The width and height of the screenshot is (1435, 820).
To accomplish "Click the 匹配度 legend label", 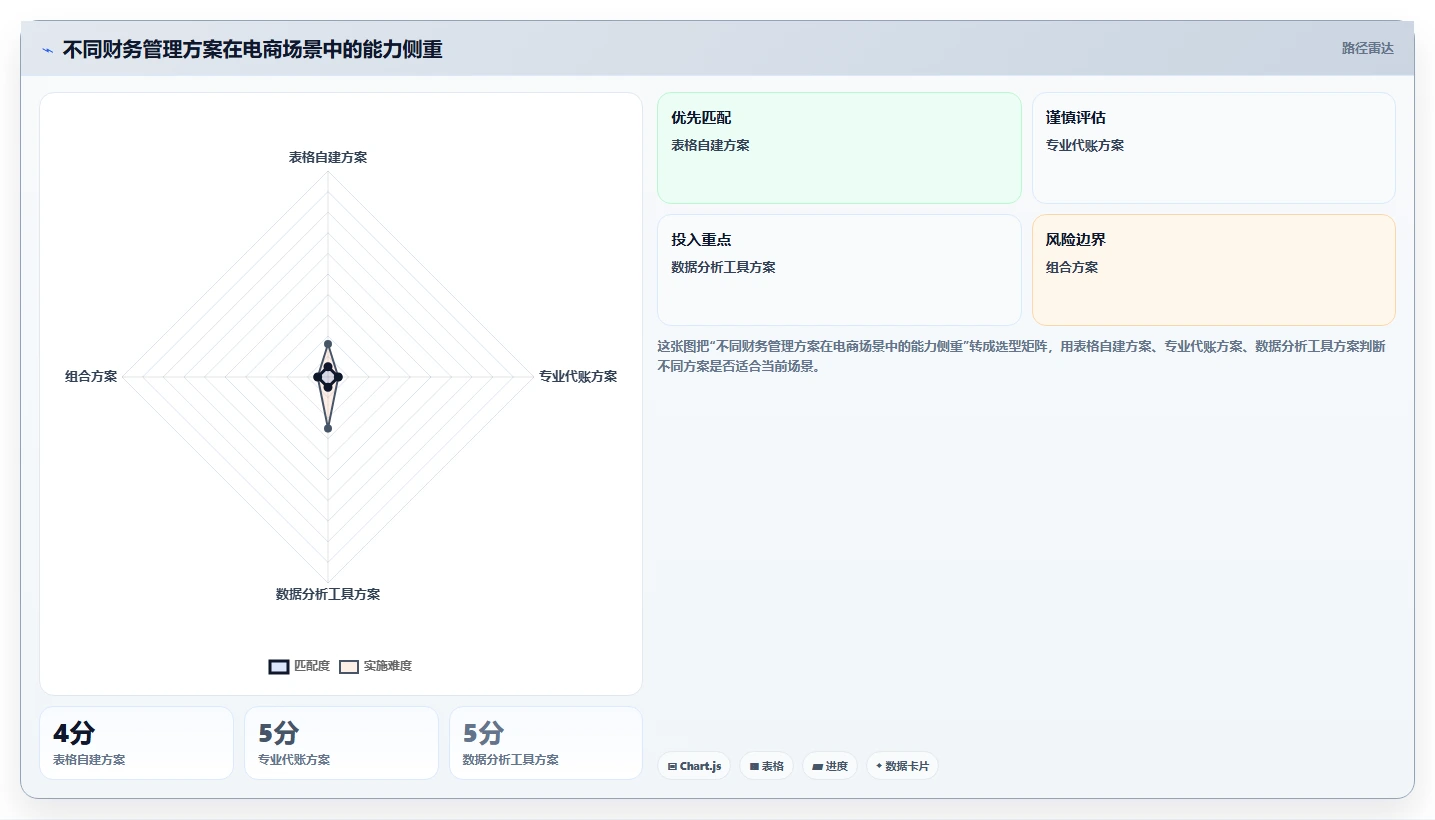I will (x=312, y=666).
